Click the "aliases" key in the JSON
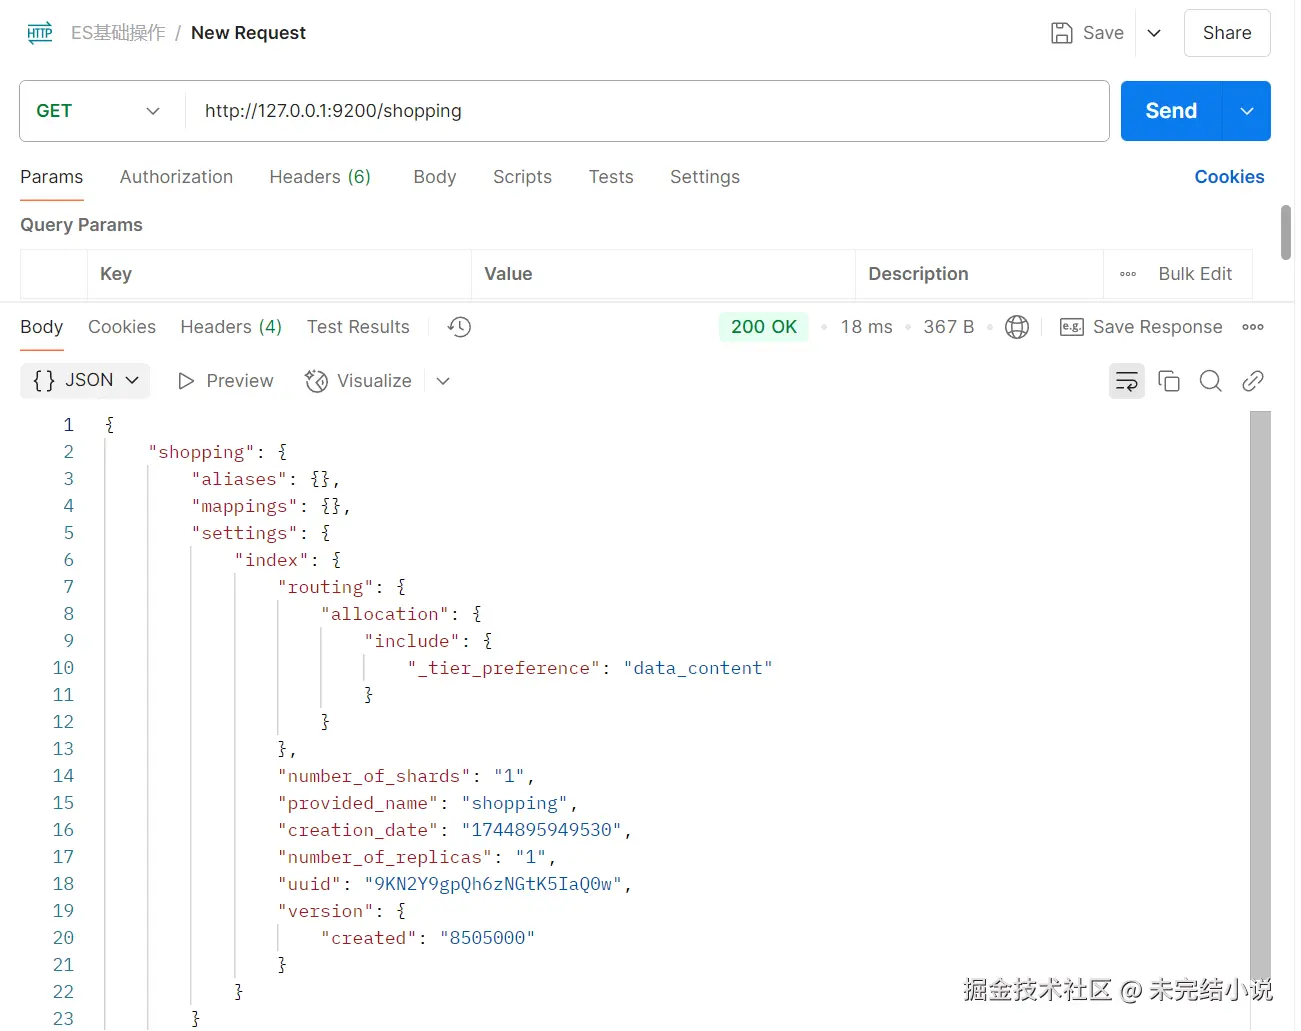The width and height of the screenshot is (1301, 1031). [239, 479]
